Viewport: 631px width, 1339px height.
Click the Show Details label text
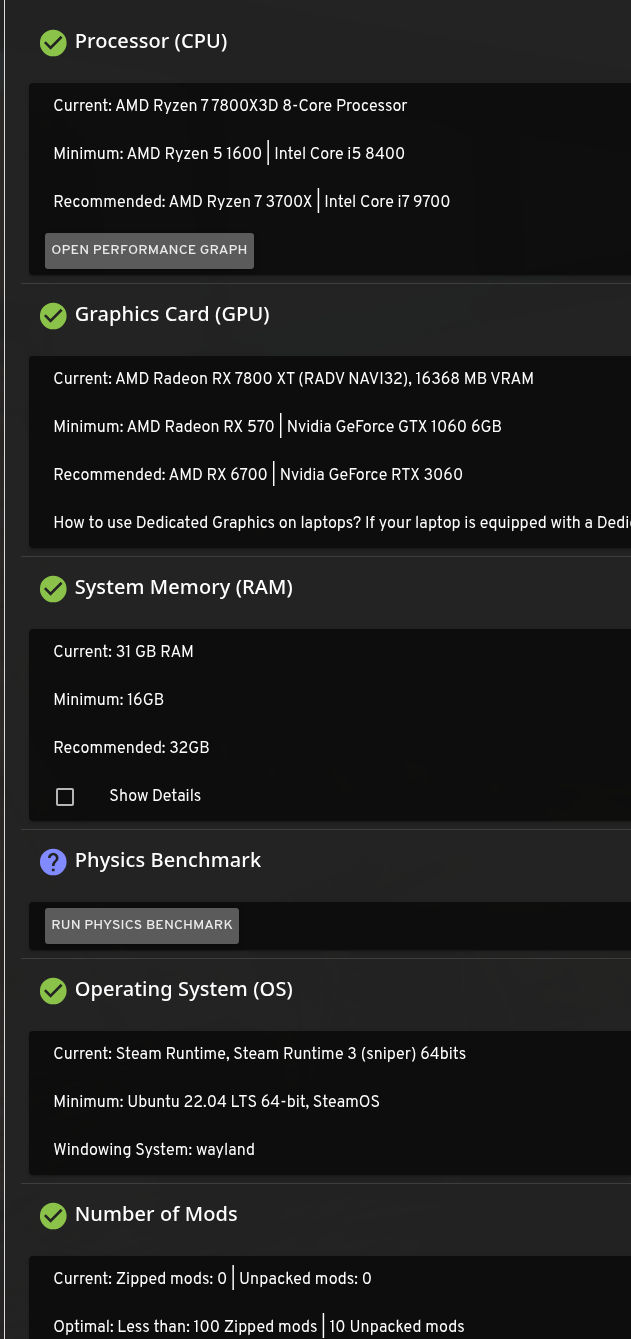(x=155, y=796)
